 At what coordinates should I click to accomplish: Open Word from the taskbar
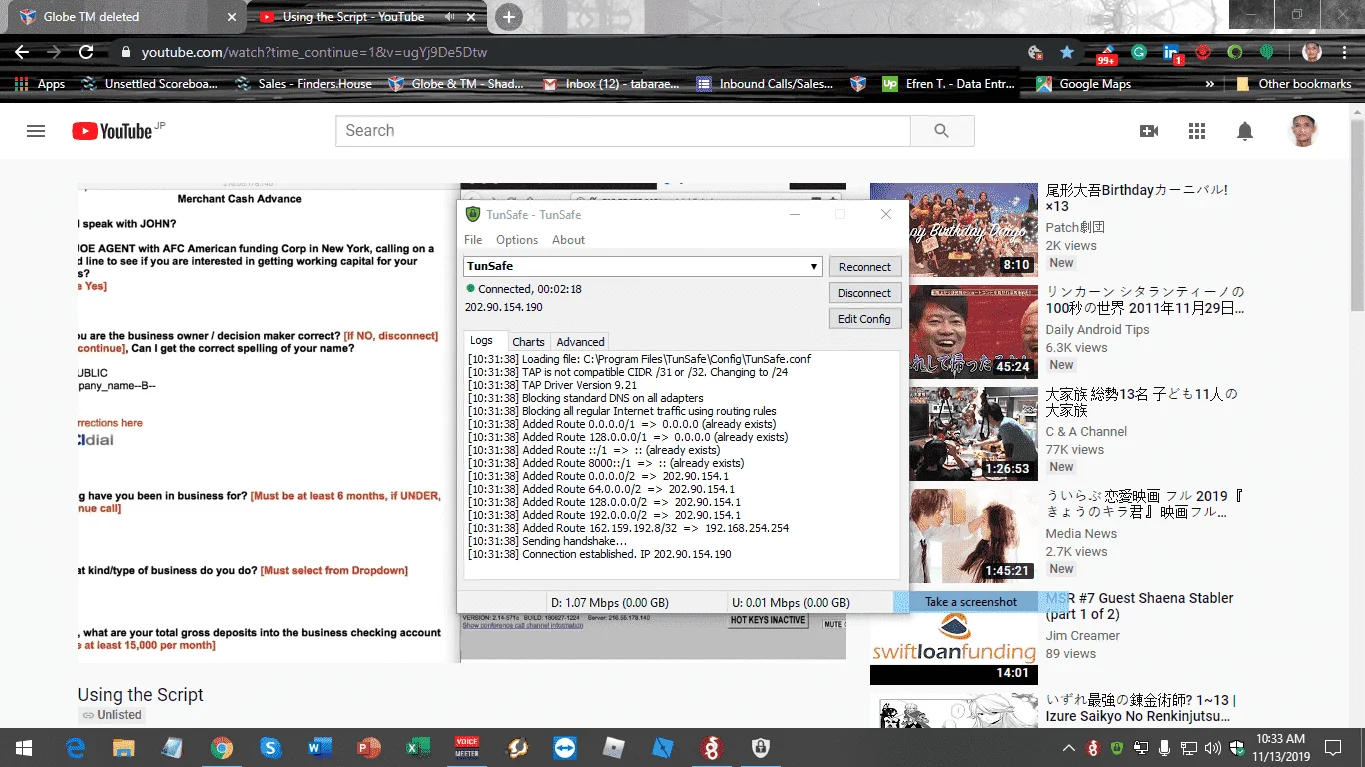coord(320,747)
